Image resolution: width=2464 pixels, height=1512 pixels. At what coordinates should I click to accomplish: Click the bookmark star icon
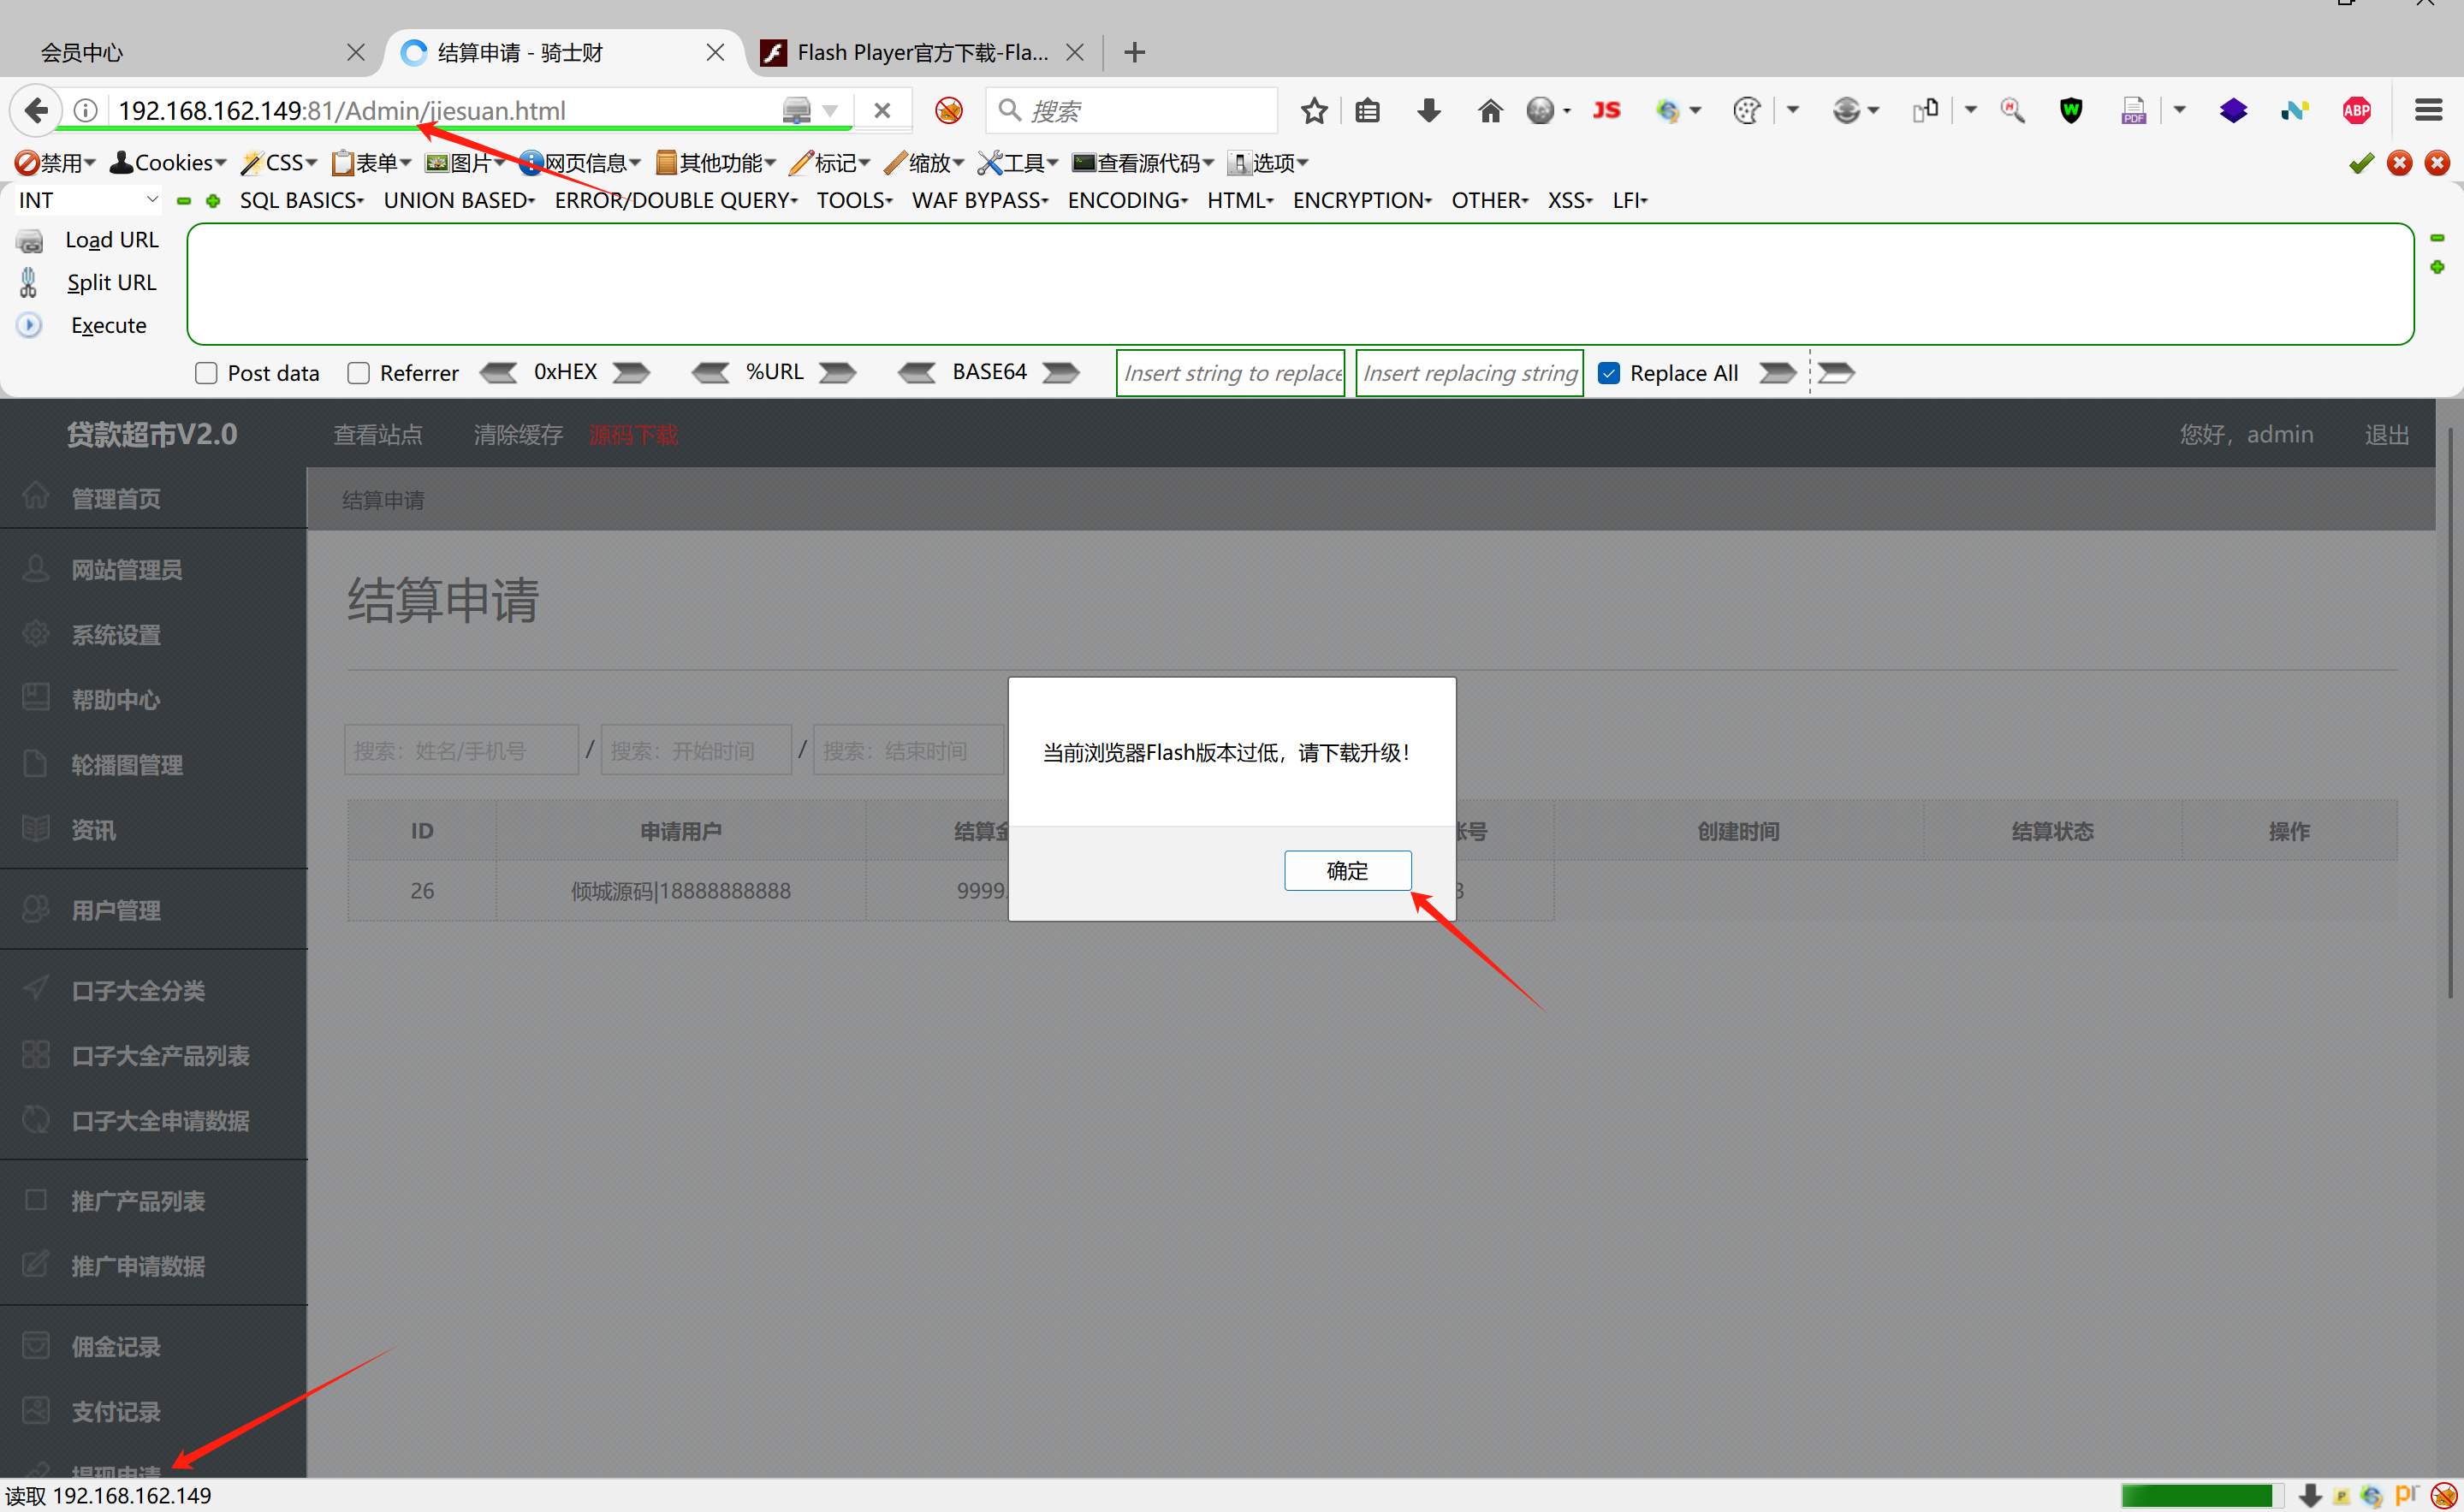pyautogui.click(x=1314, y=110)
